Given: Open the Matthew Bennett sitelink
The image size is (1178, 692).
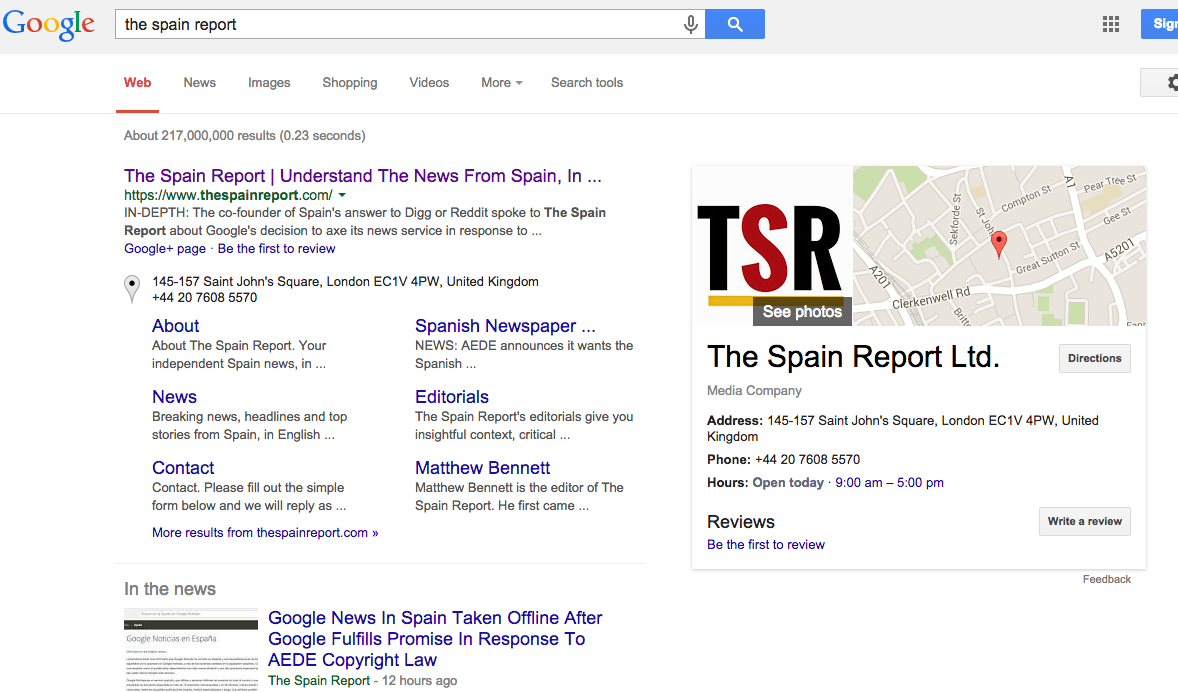Looking at the screenshot, I should [482, 467].
